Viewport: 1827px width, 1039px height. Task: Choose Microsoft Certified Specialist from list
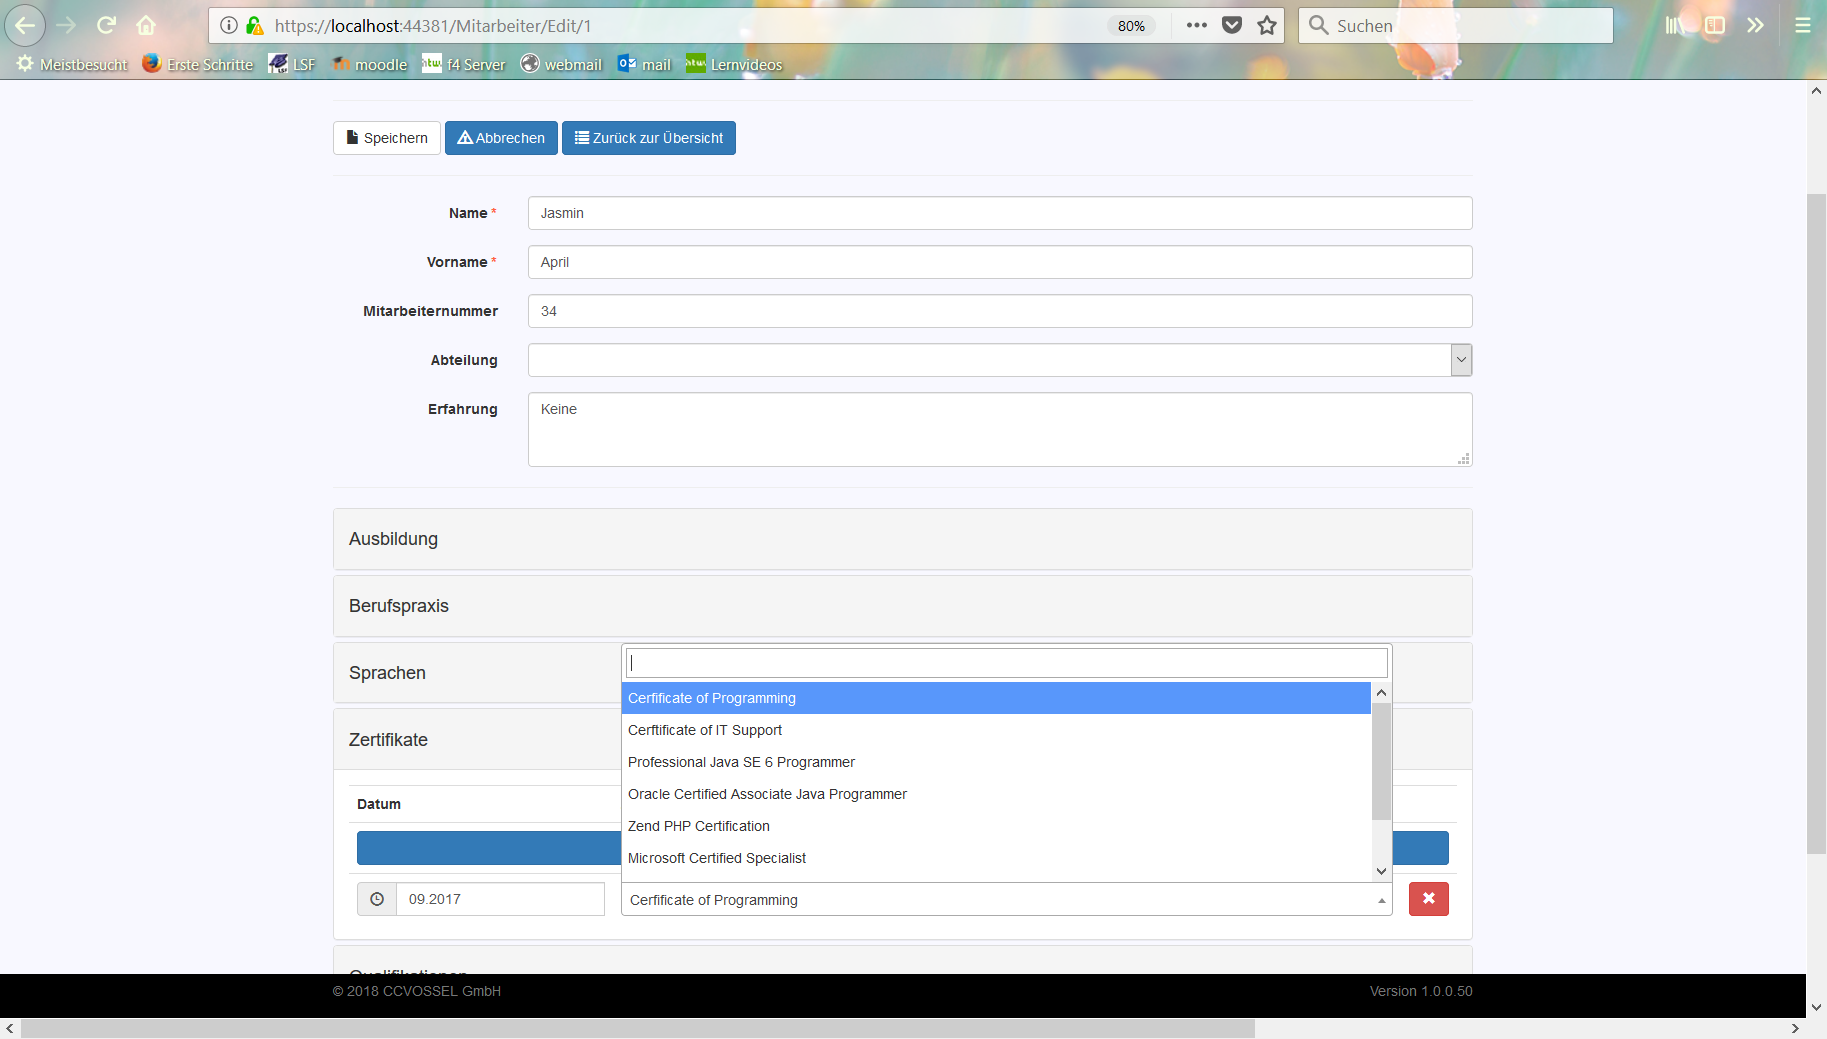click(717, 858)
